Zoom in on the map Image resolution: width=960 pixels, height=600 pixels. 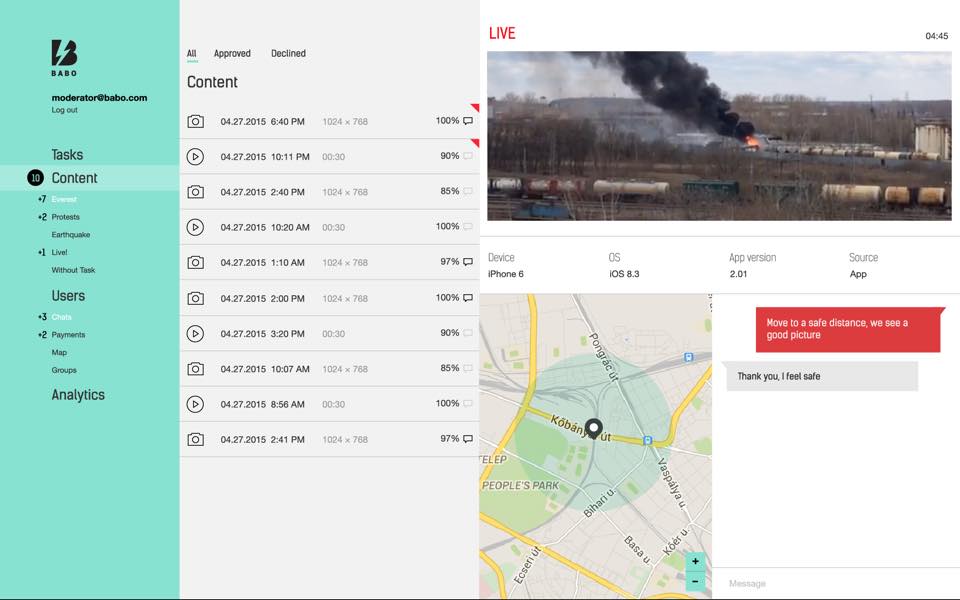[x=695, y=562]
